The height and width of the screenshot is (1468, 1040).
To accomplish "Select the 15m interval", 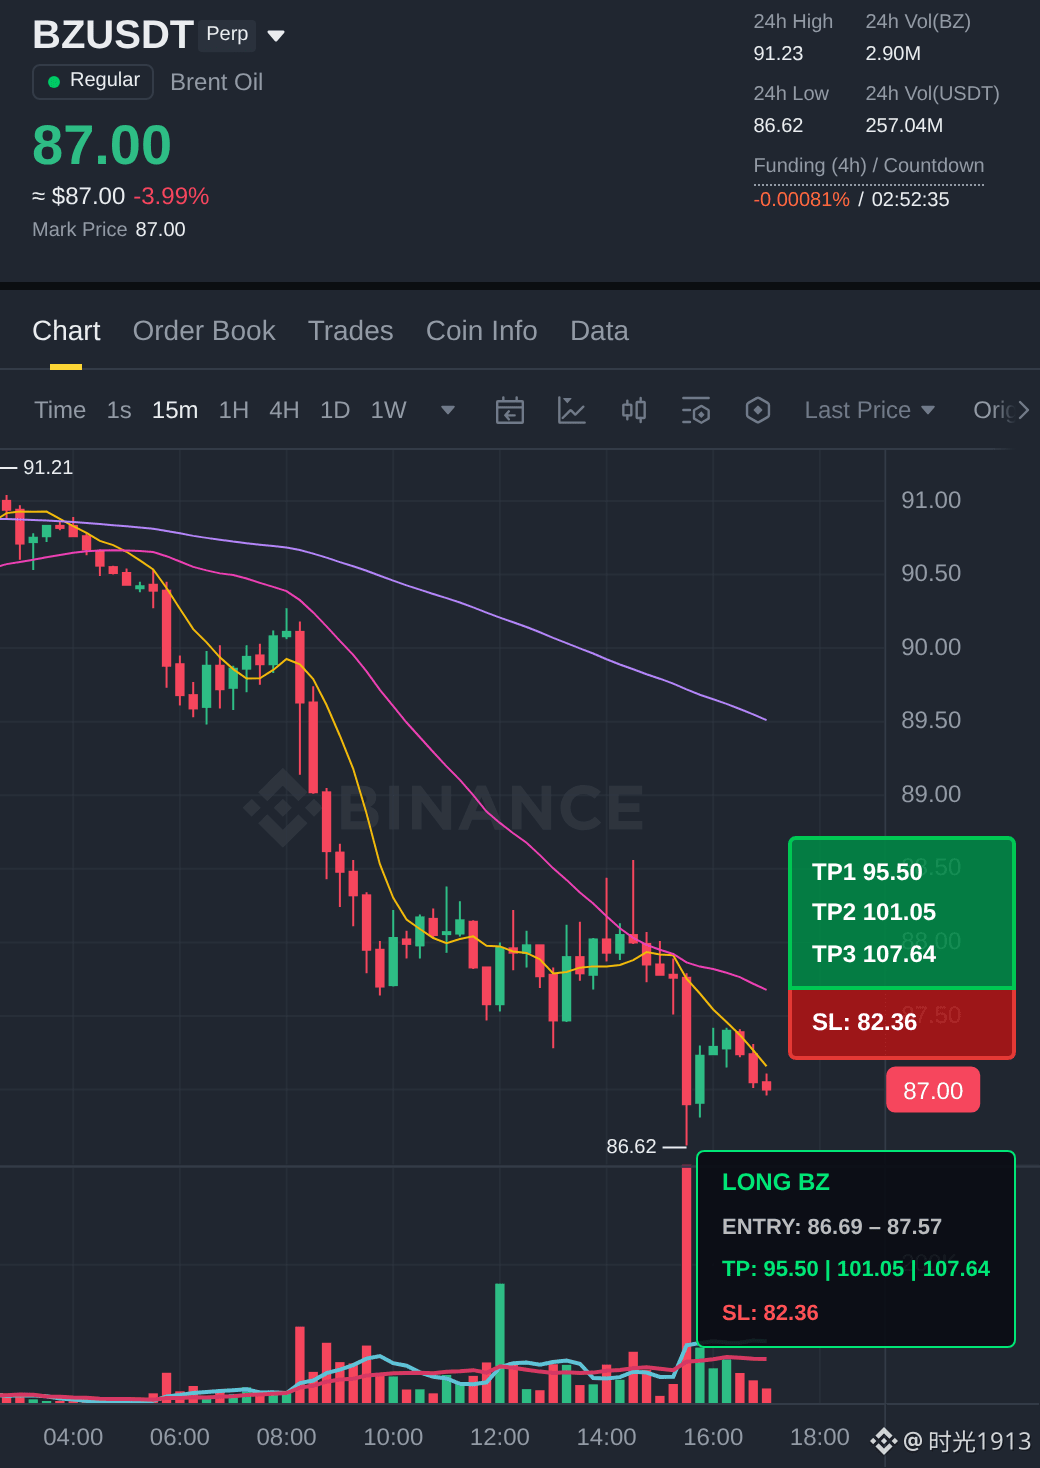I will pos(175,410).
